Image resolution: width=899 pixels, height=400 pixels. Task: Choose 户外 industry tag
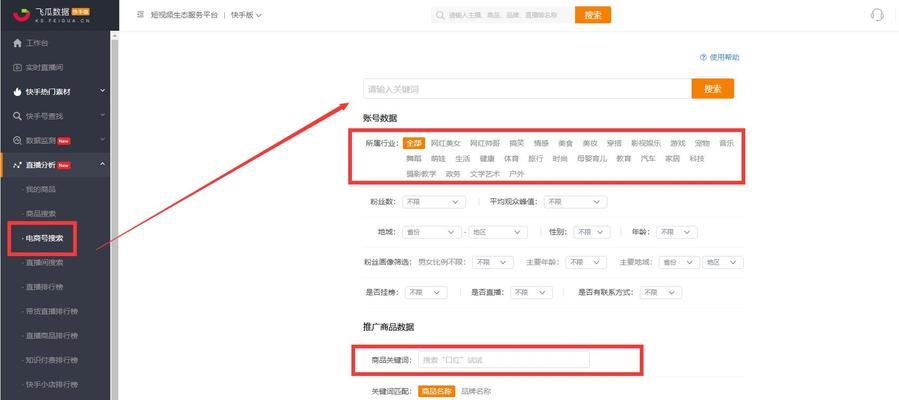point(517,174)
